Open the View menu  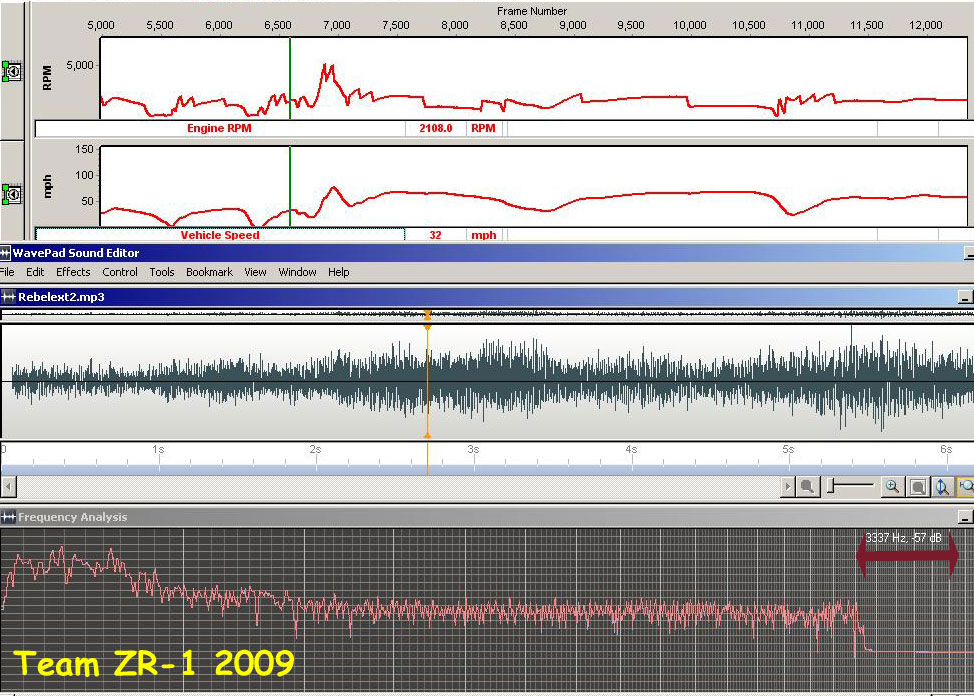click(255, 272)
